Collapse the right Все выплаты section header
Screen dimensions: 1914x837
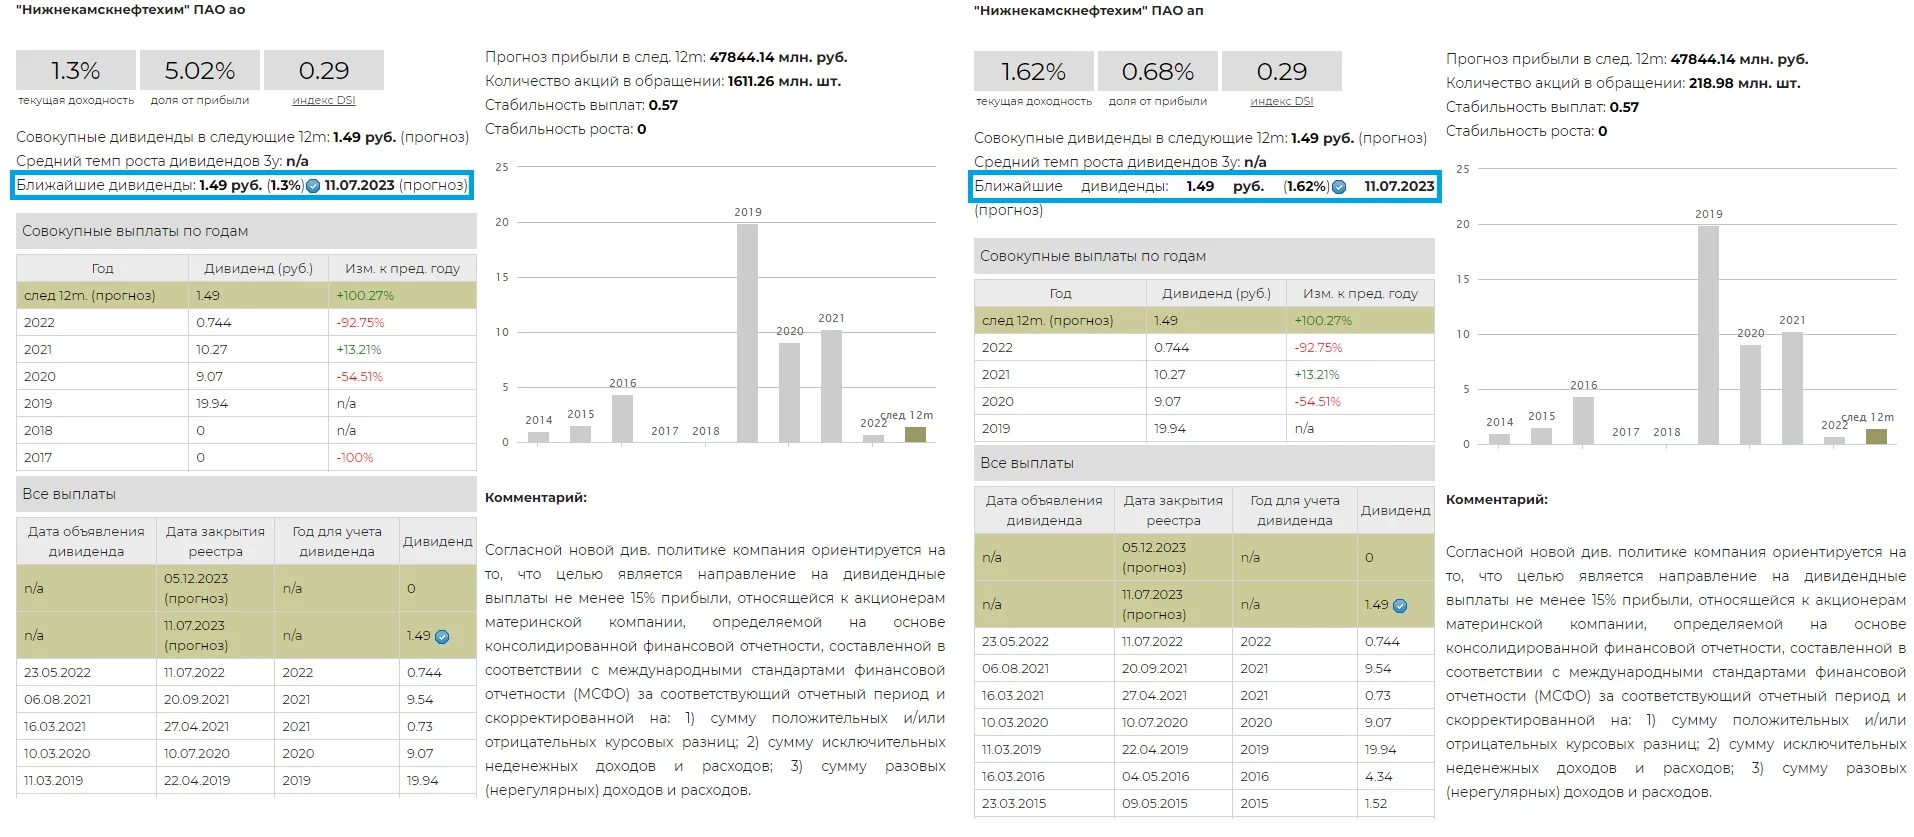tap(1203, 463)
